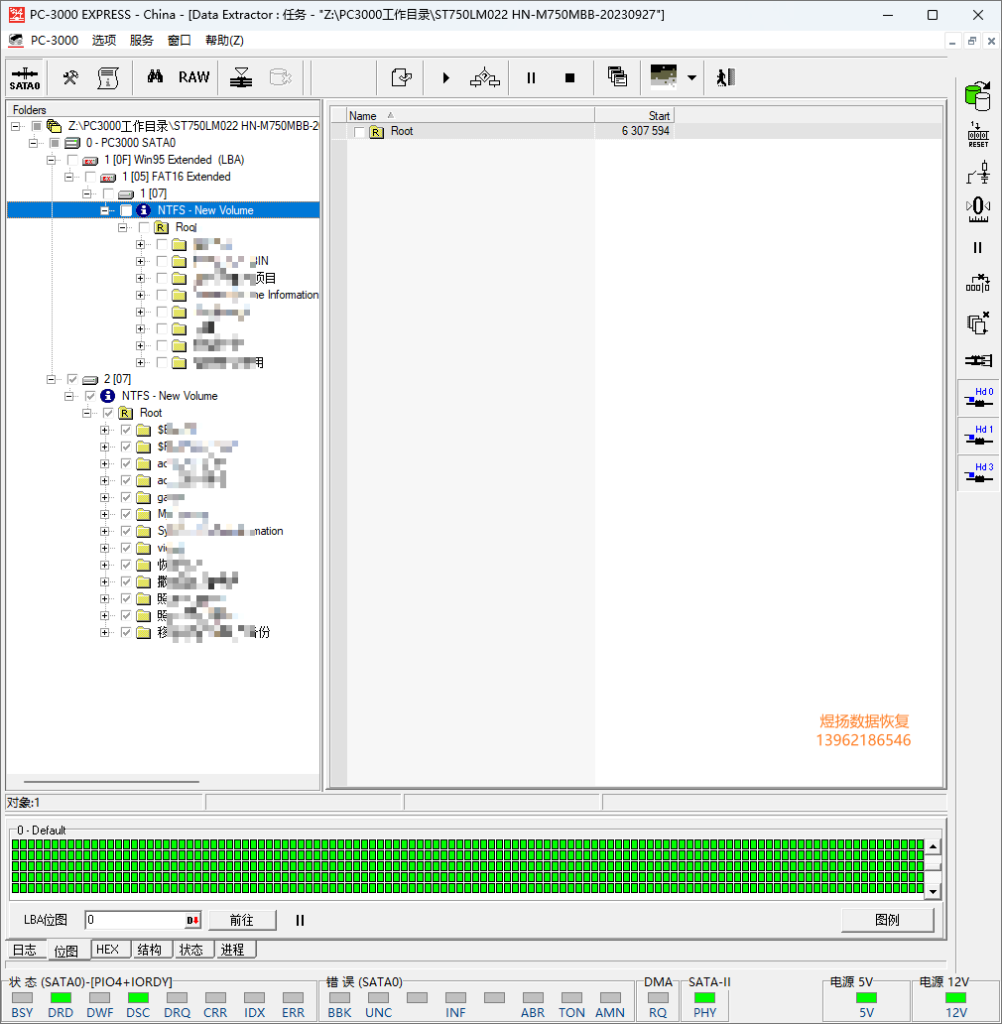This screenshot has height=1024, width=1002.
Task: Start the task with the play button
Action: [x=446, y=78]
